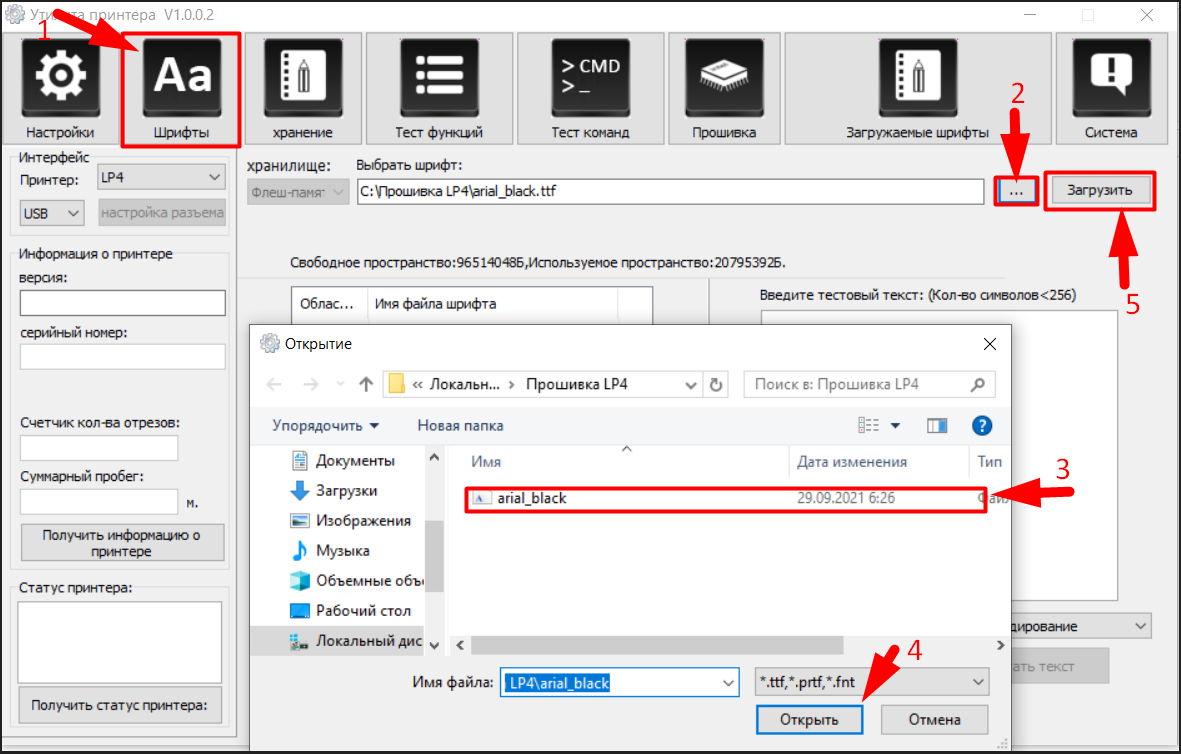Click the up-folder arrow in the dialog
1181x754 pixels.
coord(366,384)
